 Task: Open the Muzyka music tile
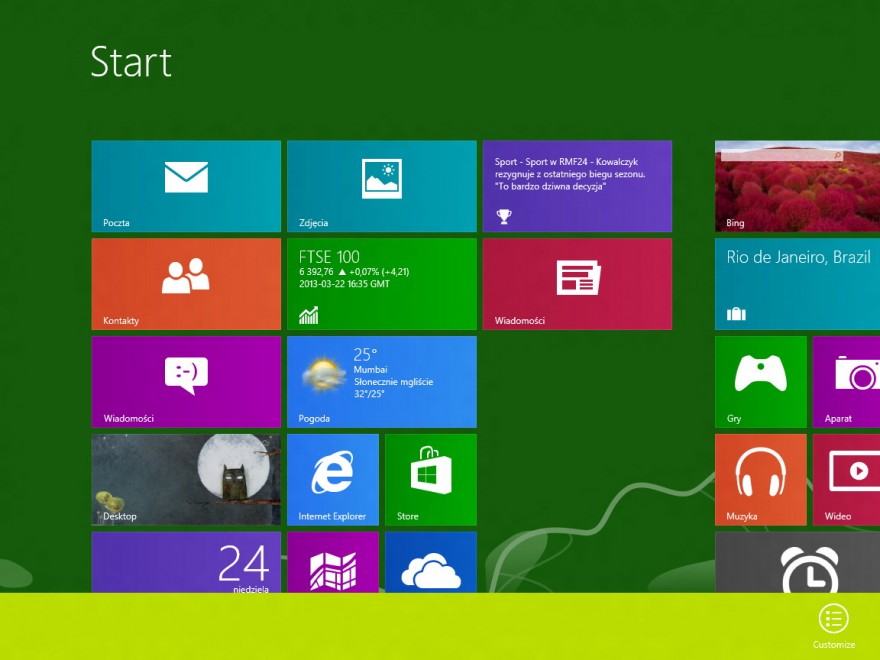click(x=760, y=479)
